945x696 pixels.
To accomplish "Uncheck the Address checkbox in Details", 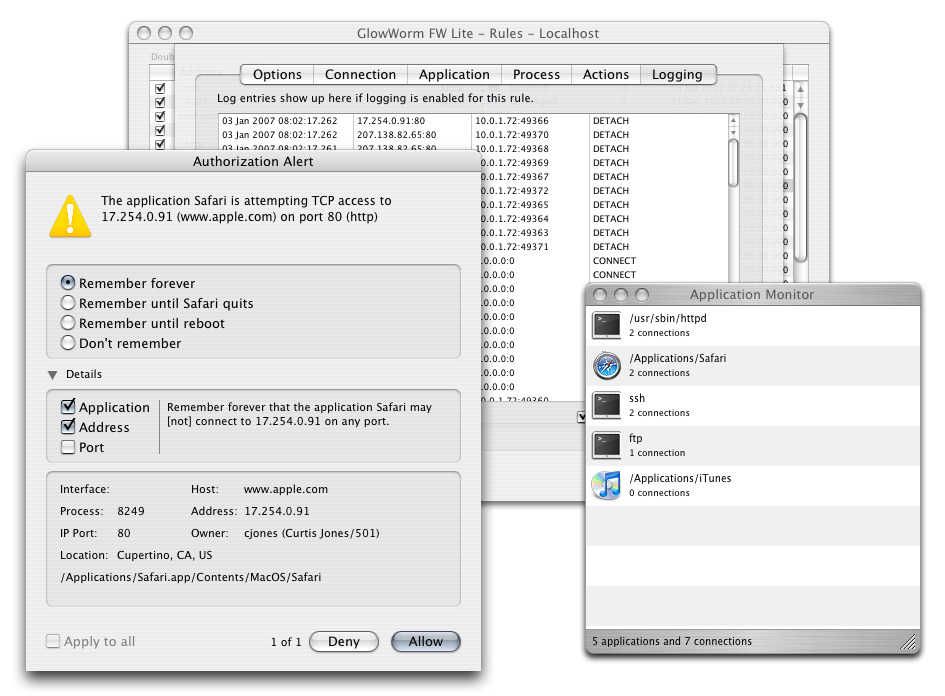I will point(68,427).
